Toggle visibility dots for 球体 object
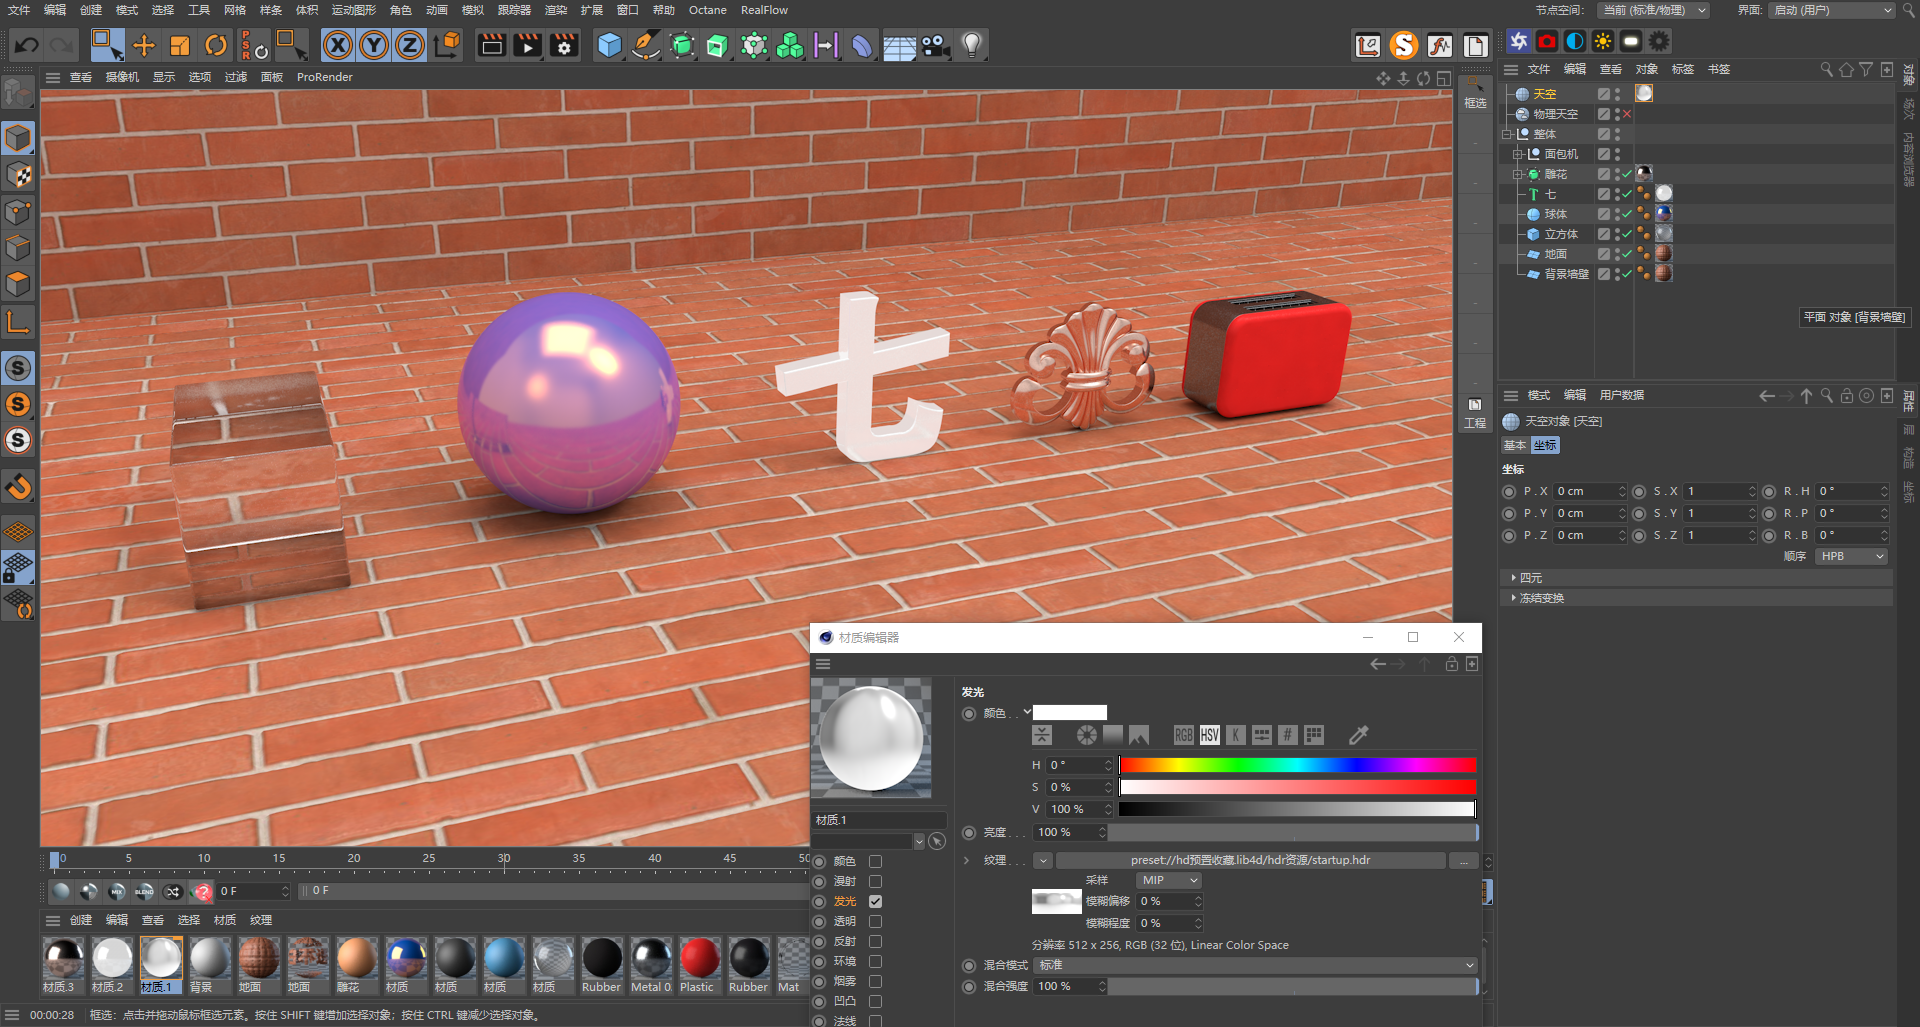This screenshot has height=1027, width=1920. pos(1617,214)
